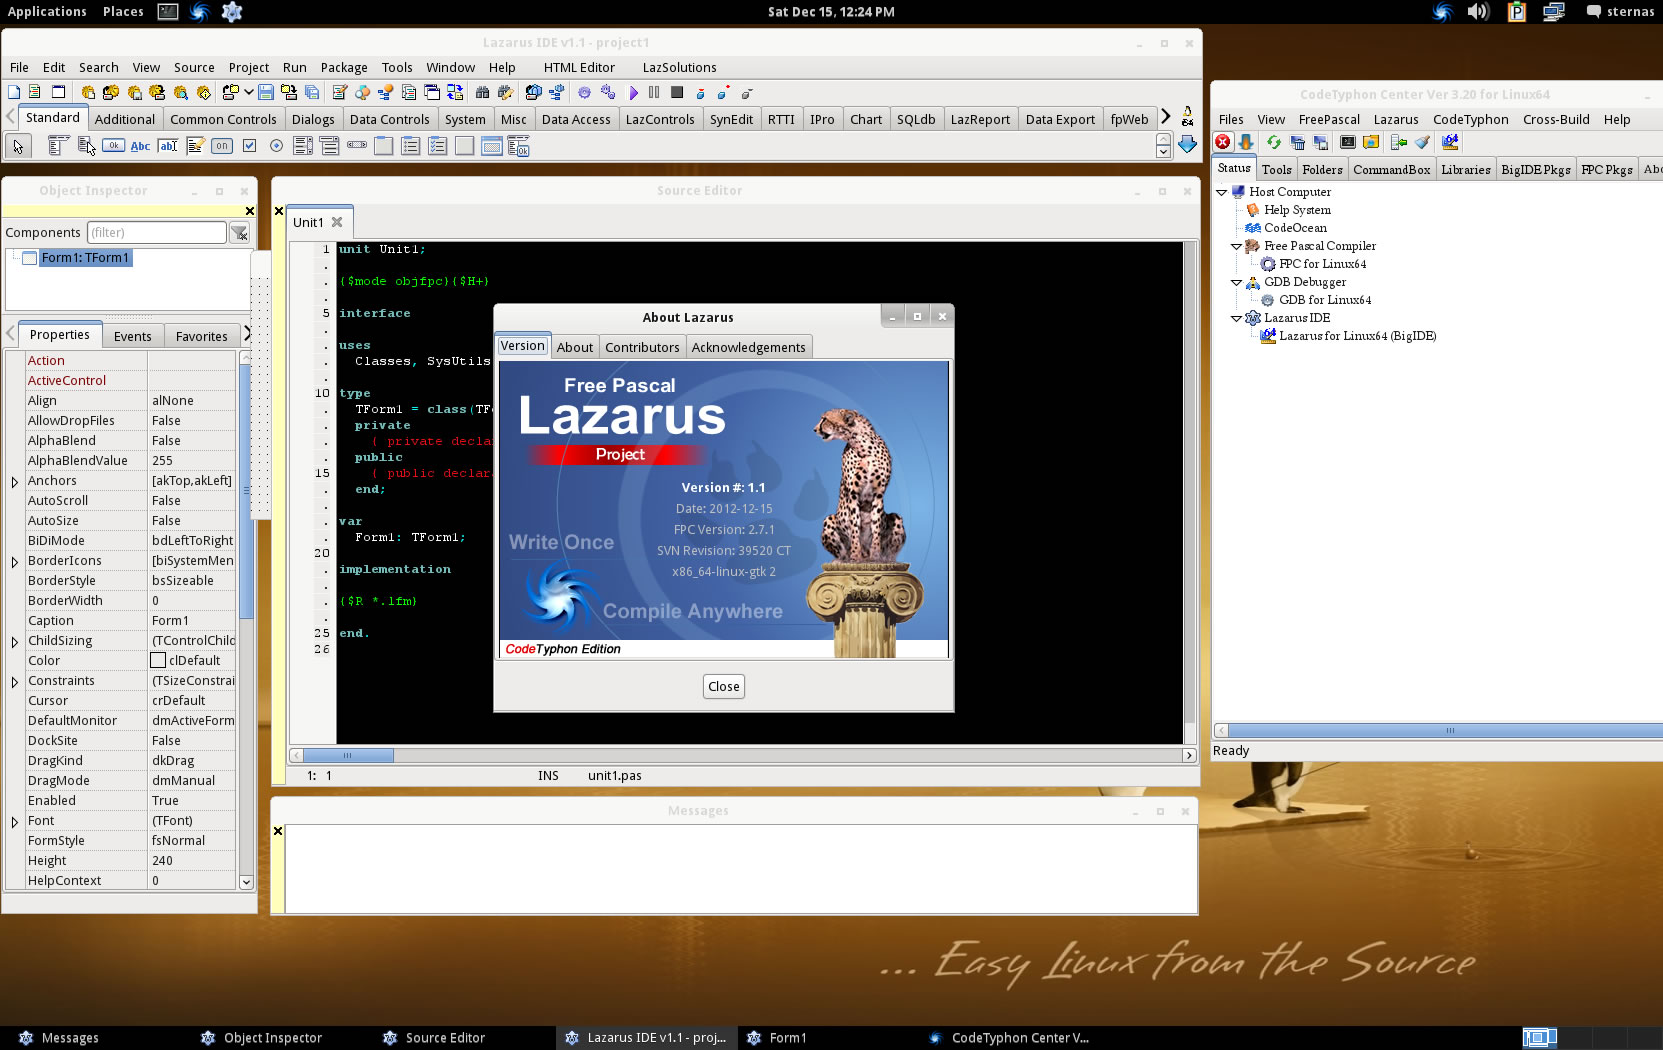This screenshot has width=1663, height=1050.
Task: Click the Color clDefault swatch box
Action: [158, 660]
